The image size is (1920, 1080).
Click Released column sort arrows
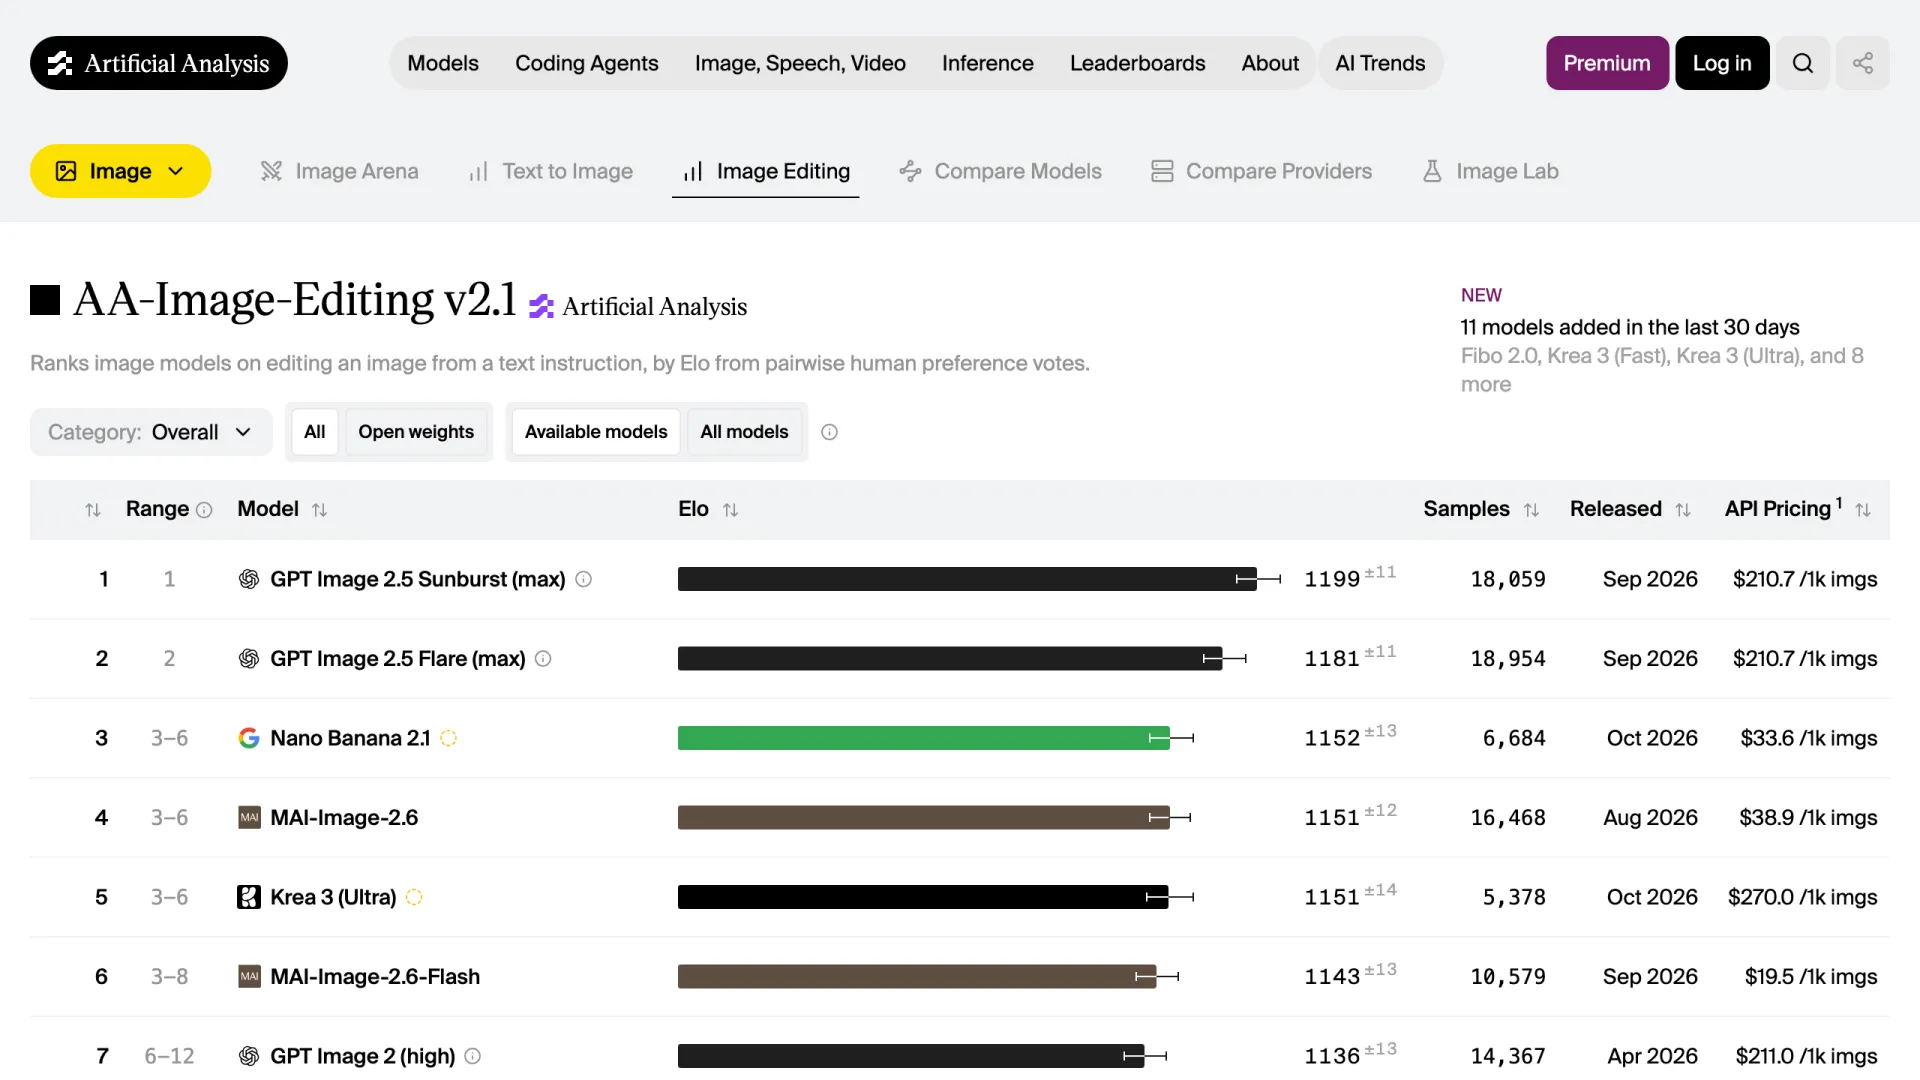coord(1683,510)
